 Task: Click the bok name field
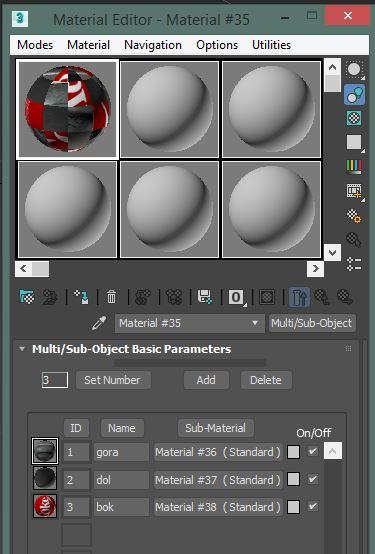[x=121, y=507]
